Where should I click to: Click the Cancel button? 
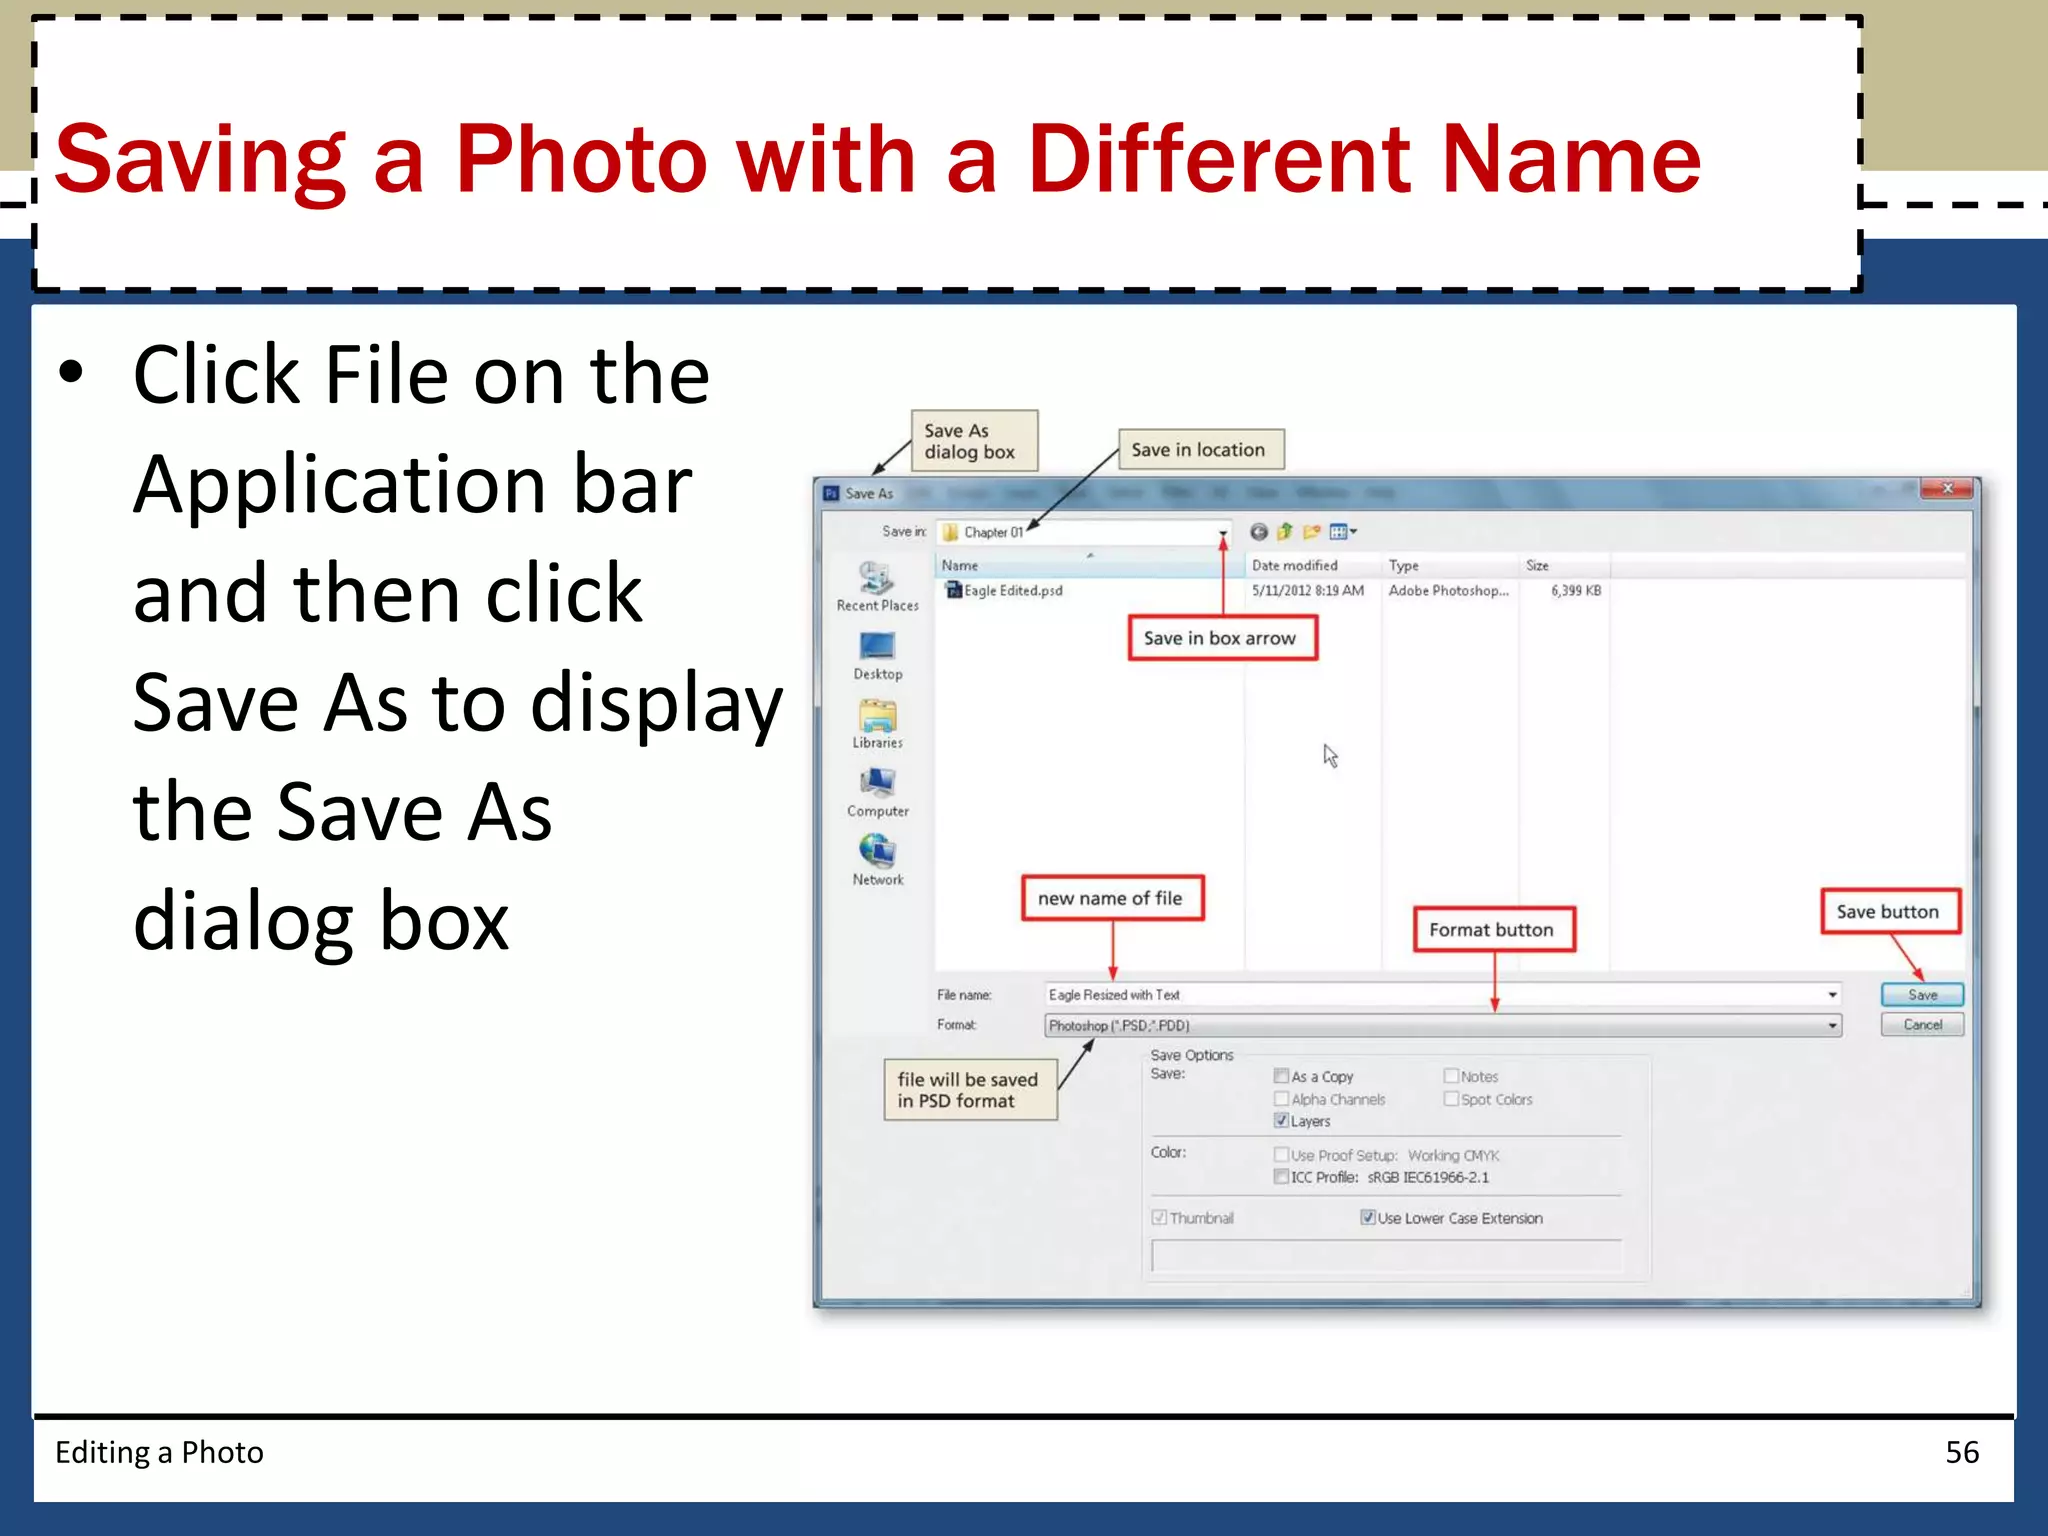[1922, 1025]
